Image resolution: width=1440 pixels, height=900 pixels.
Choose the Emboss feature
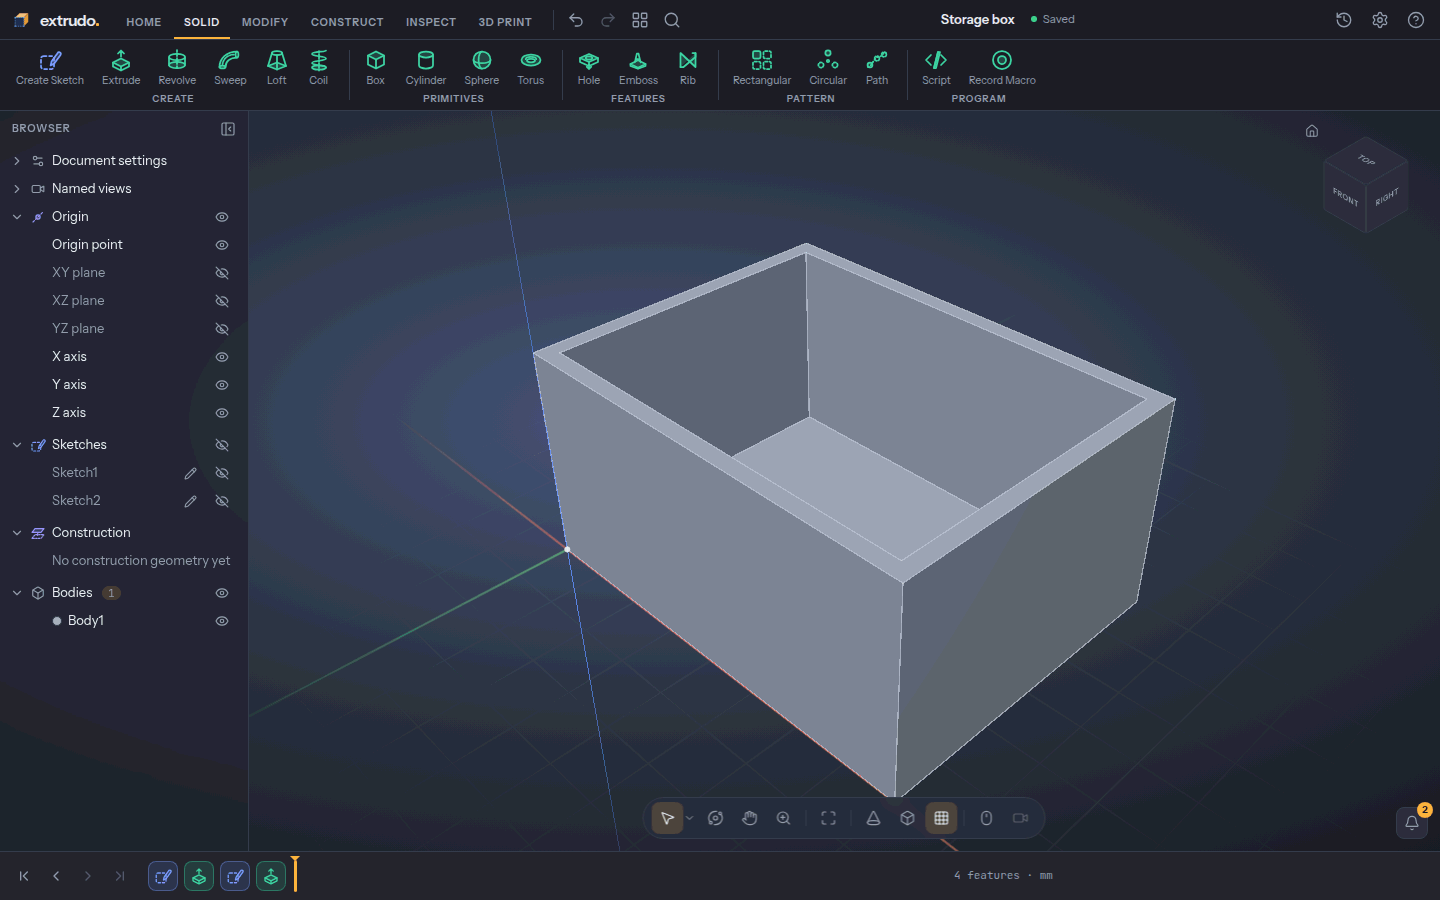tap(638, 68)
